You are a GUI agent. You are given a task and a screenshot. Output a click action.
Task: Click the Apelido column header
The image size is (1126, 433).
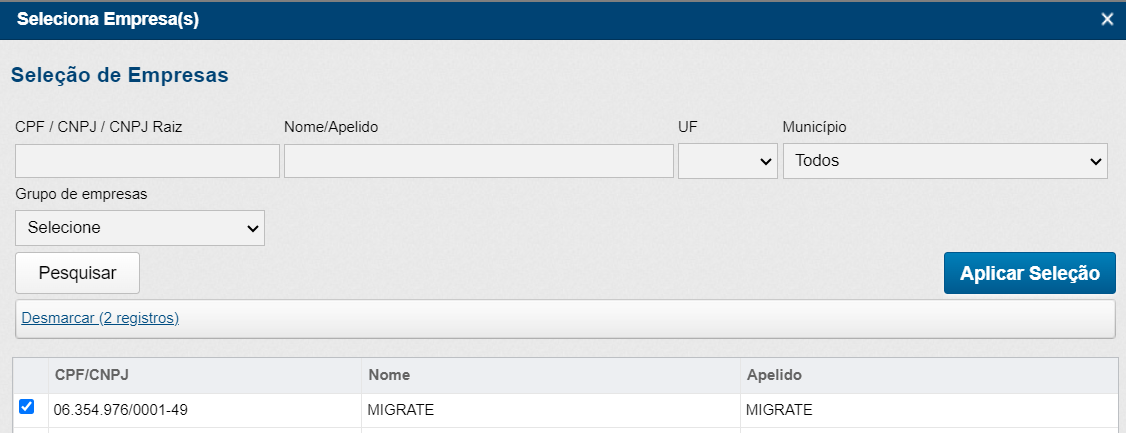tap(774, 374)
